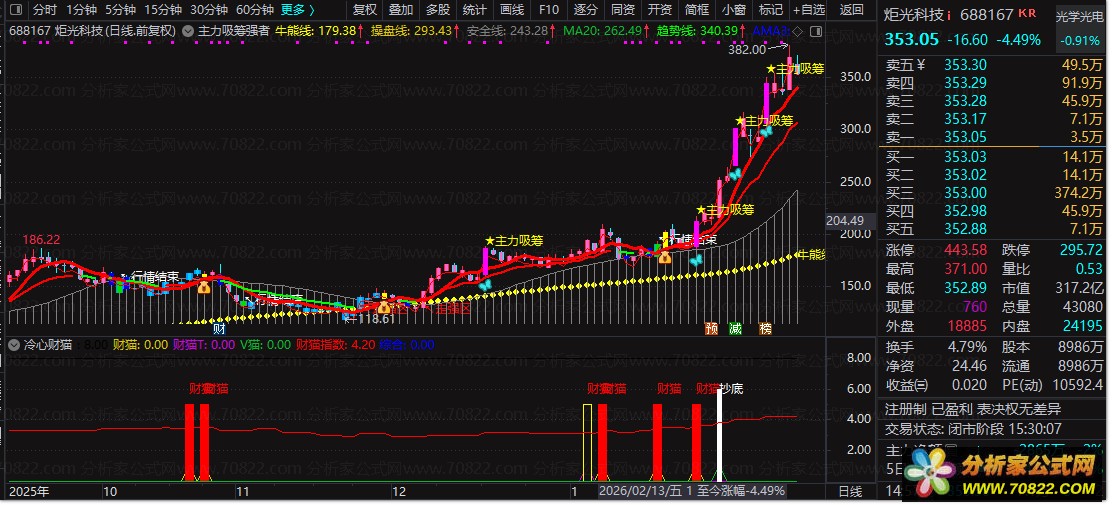Click the 返回 back button

pyautogui.click(x=852, y=10)
